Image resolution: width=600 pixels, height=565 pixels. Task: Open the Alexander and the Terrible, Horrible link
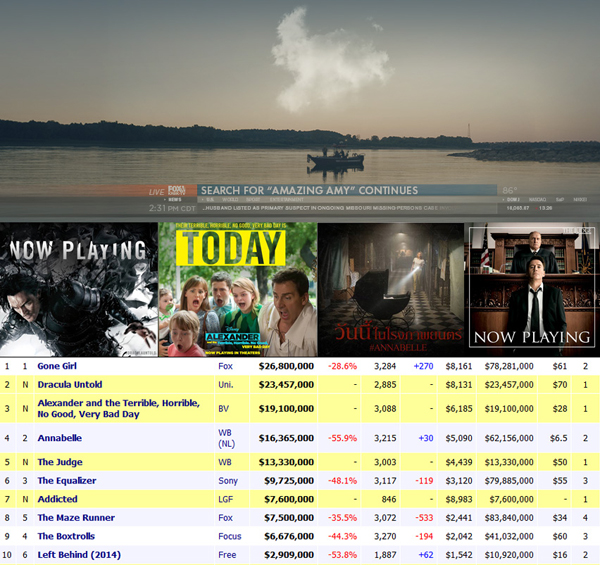point(119,409)
